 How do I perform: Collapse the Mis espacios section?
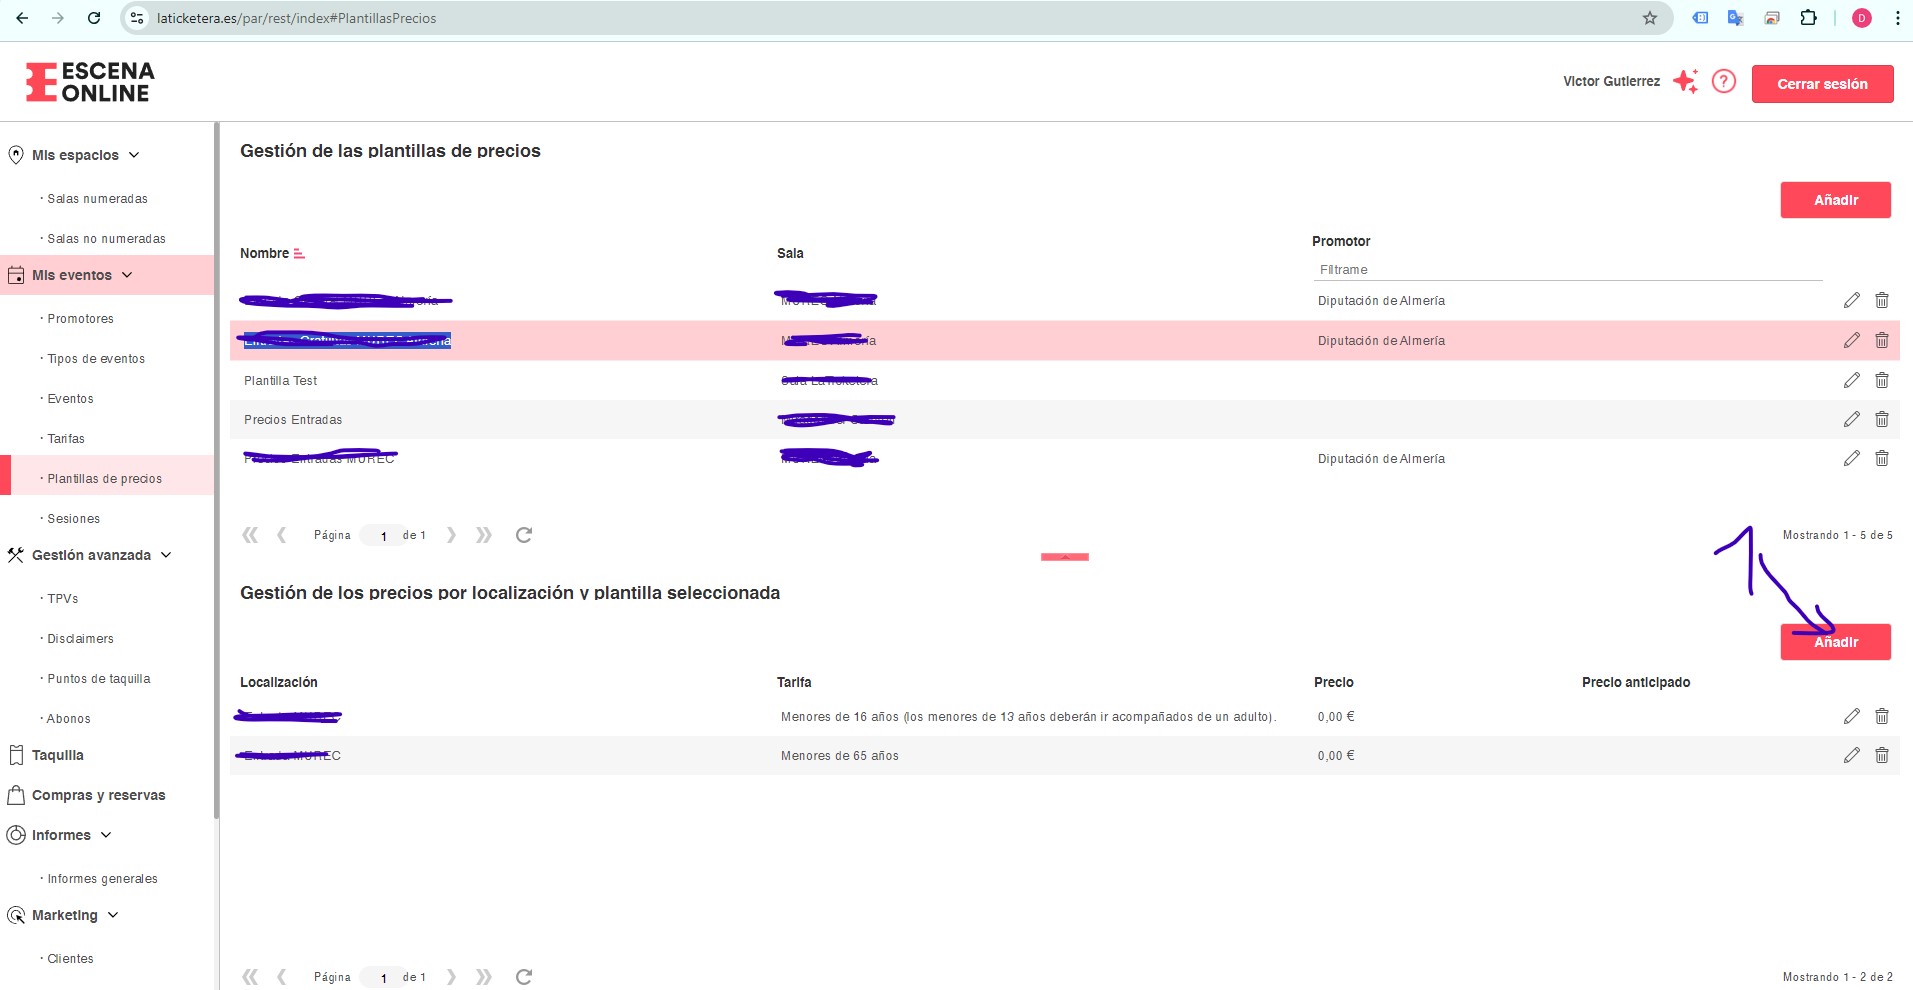134,155
